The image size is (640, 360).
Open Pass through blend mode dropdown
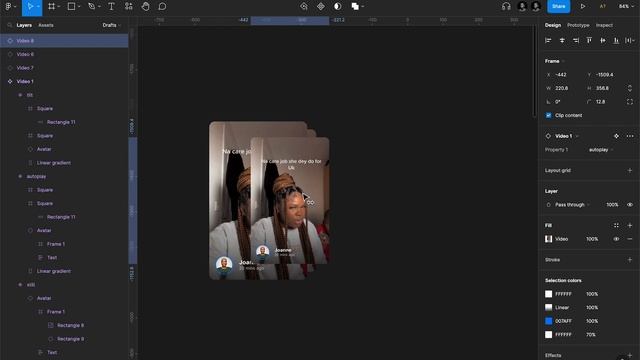click(x=572, y=205)
